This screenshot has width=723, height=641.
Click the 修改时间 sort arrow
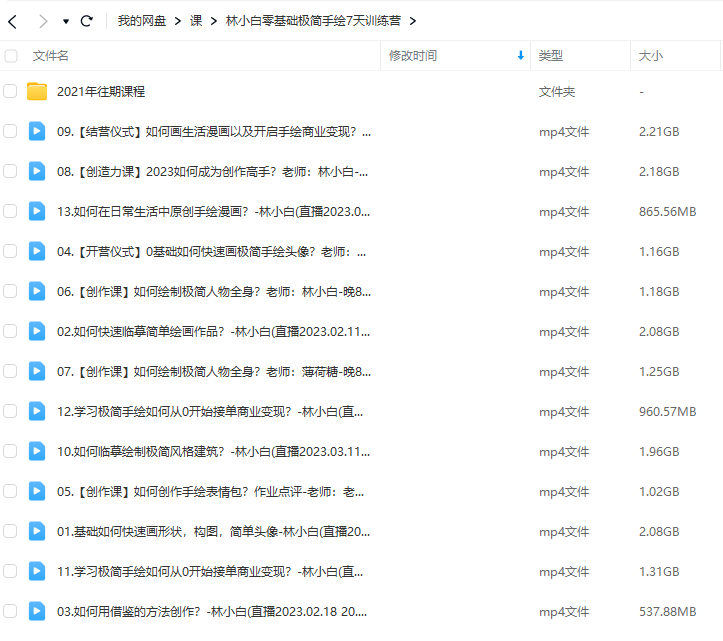(x=520, y=56)
